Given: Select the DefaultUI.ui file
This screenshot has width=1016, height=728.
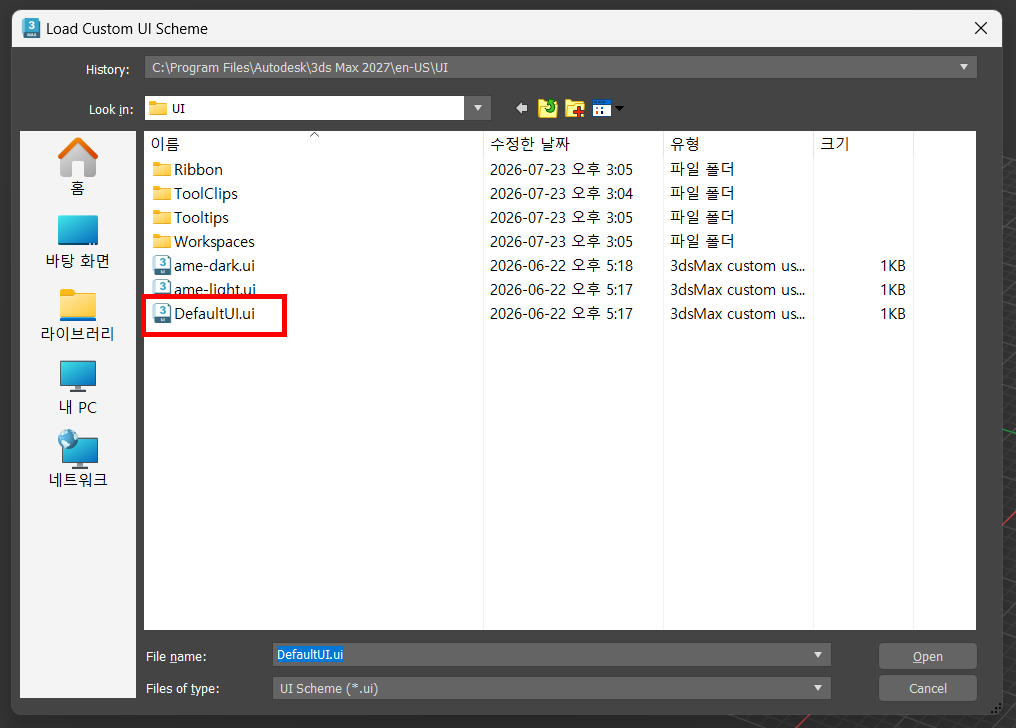Looking at the screenshot, I should [203, 313].
